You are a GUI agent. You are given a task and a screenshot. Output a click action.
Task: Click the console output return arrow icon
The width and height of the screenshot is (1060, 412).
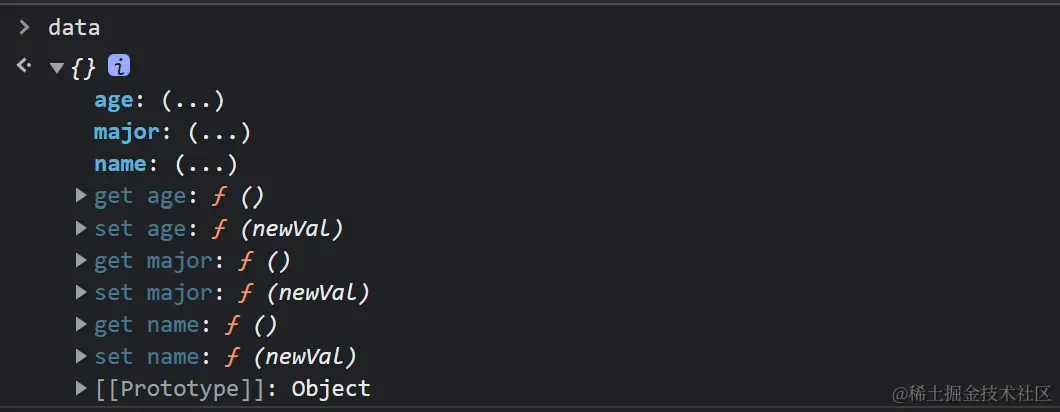(24, 66)
